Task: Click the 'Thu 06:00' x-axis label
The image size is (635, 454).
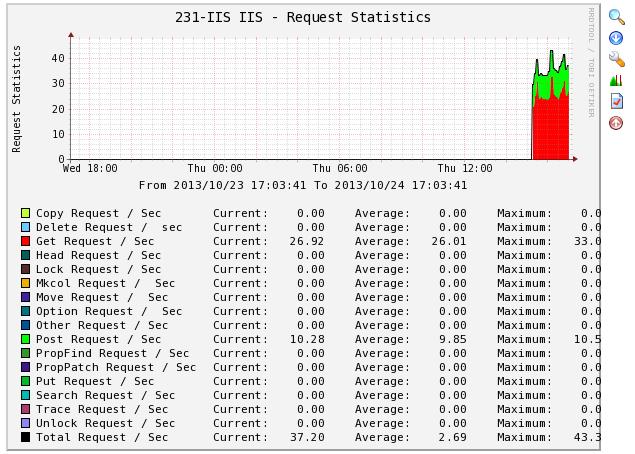Action: [x=340, y=168]
